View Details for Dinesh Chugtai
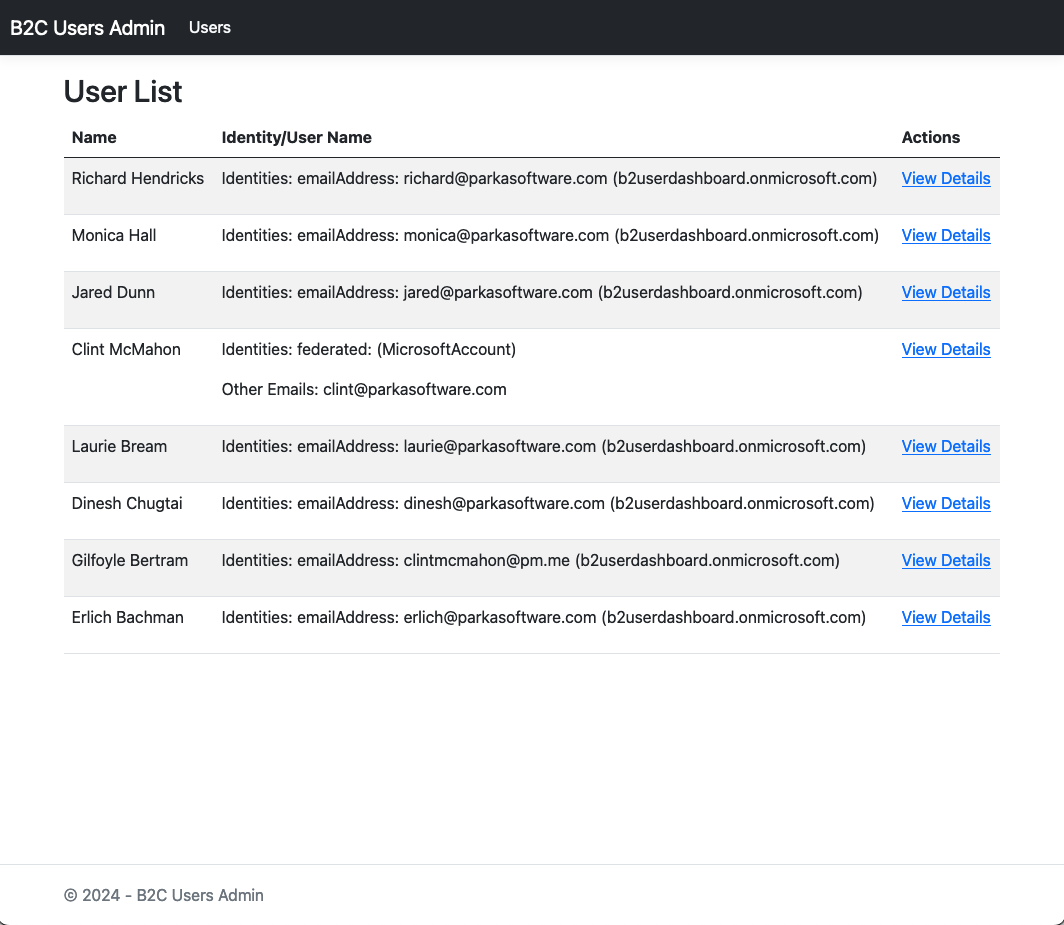Viewport: 1064px width, 925px height. (946, 504)
